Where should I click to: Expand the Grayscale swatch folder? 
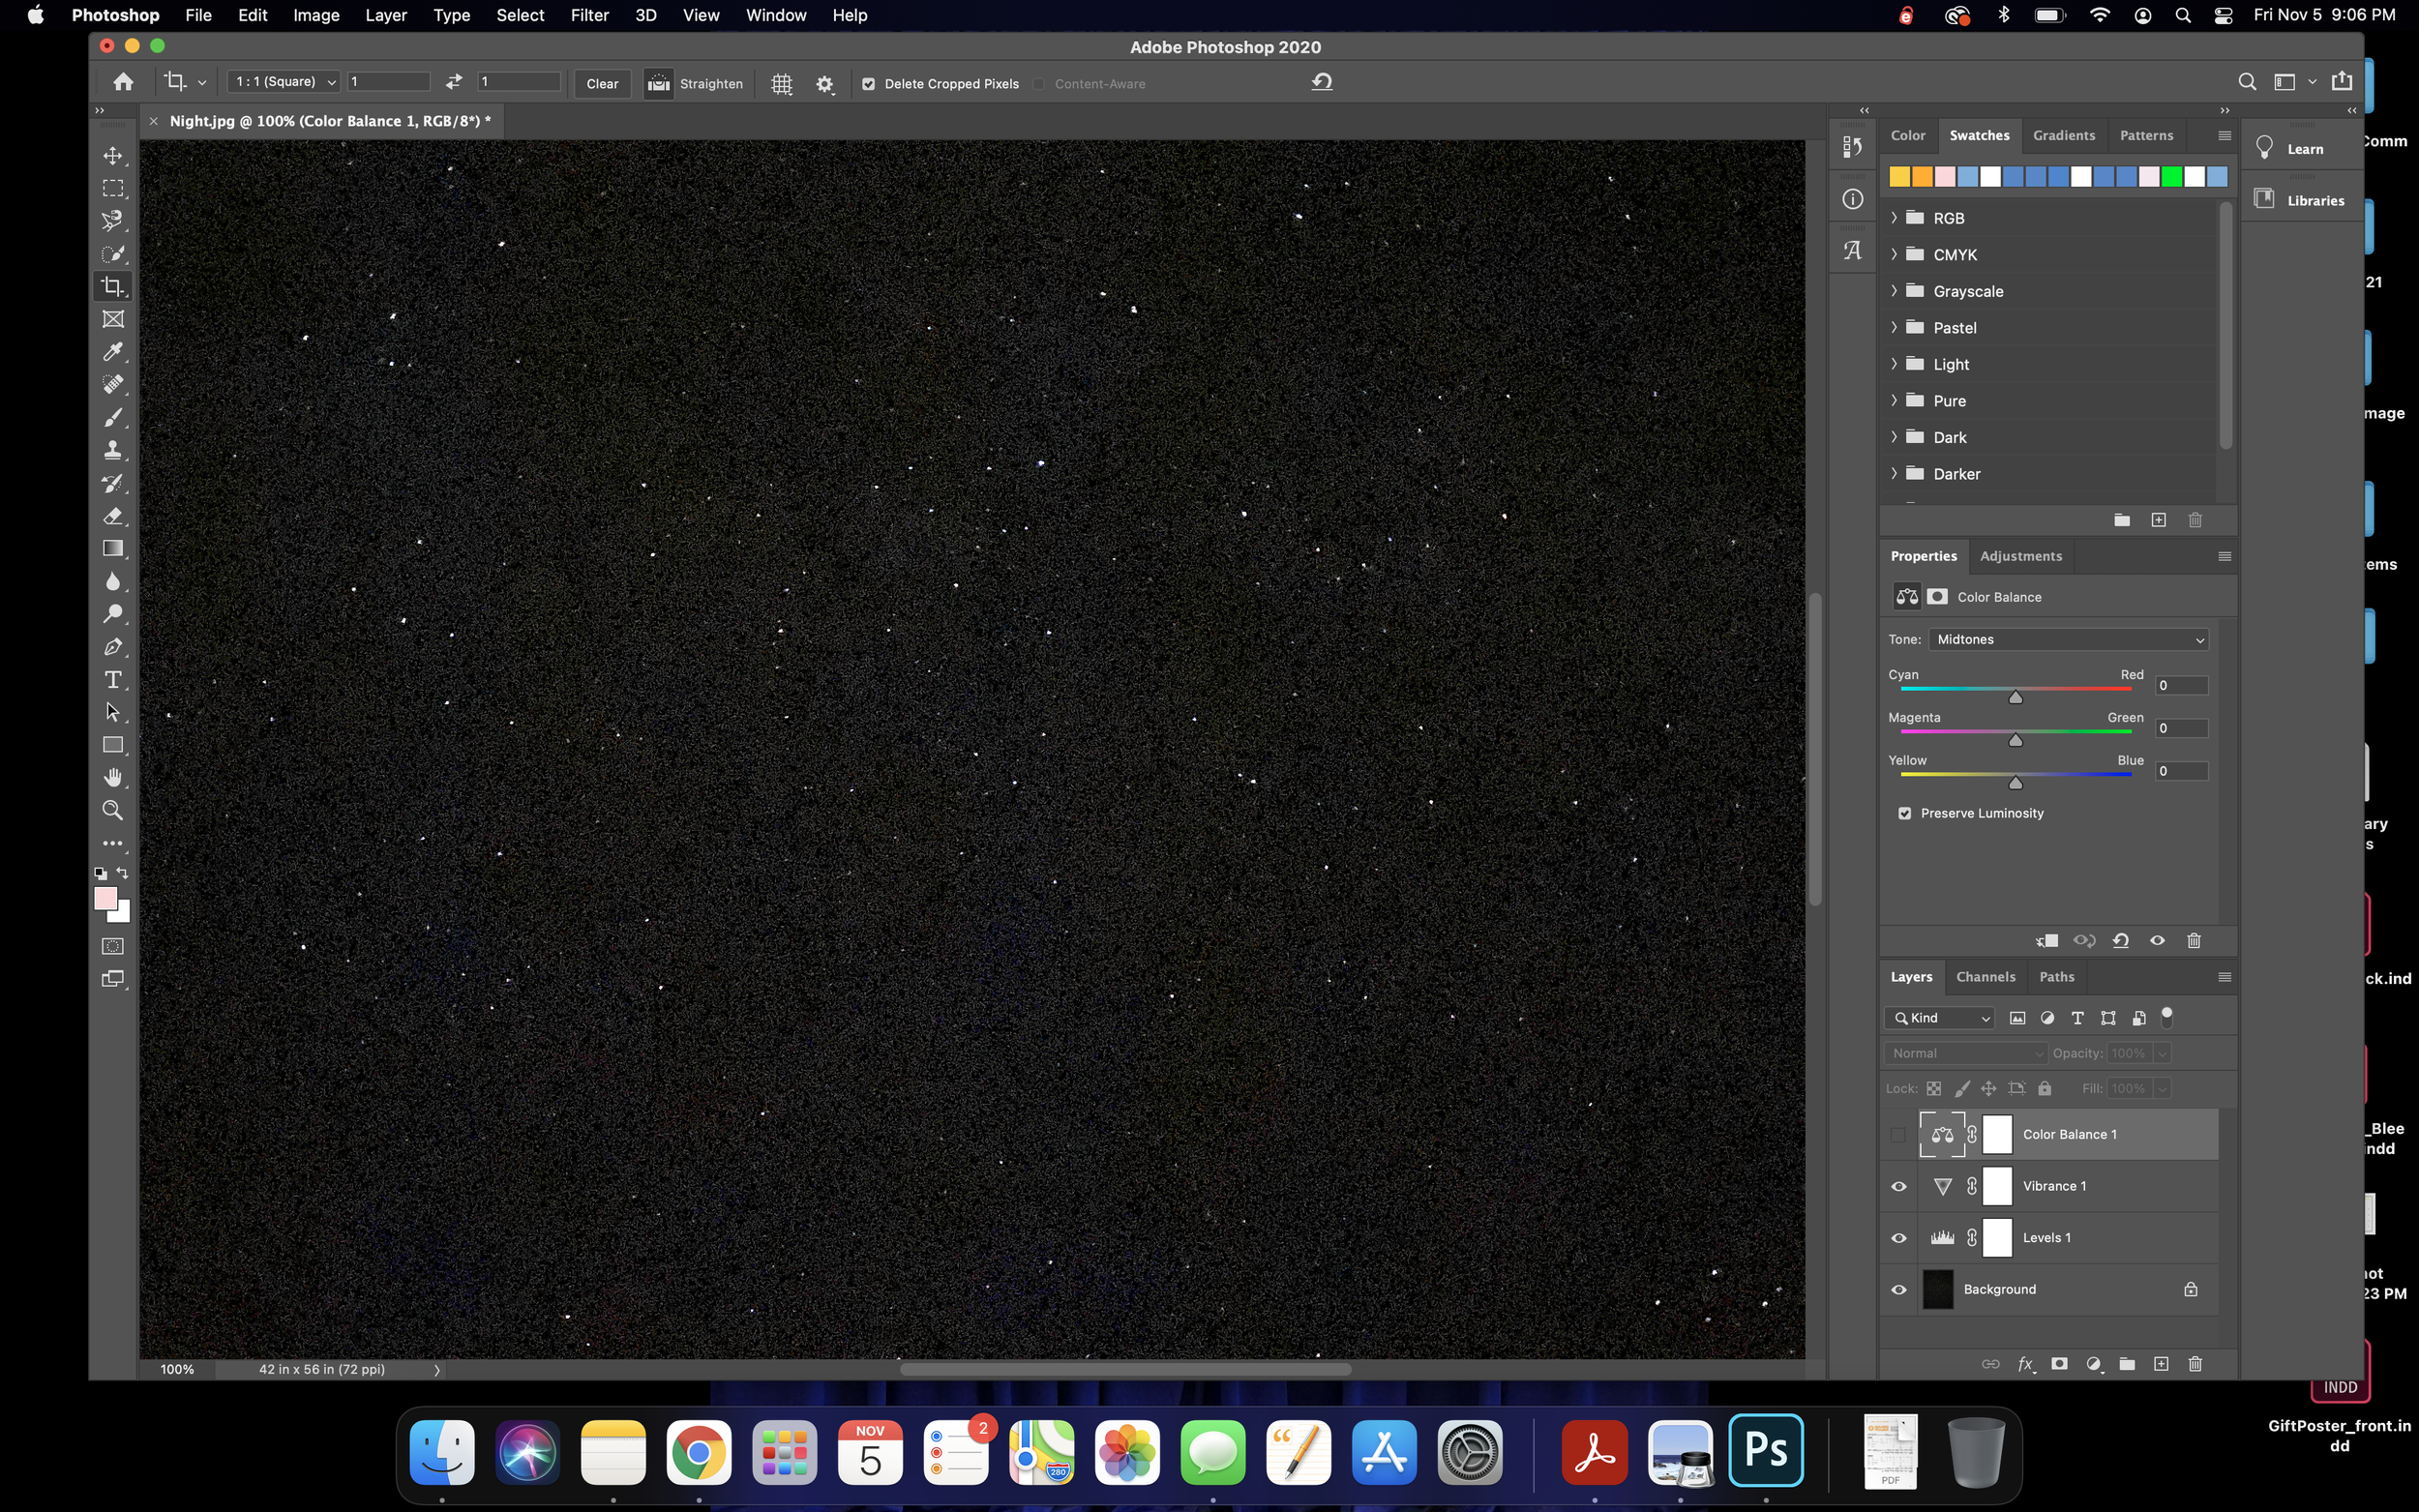(x=1894, y=291)
